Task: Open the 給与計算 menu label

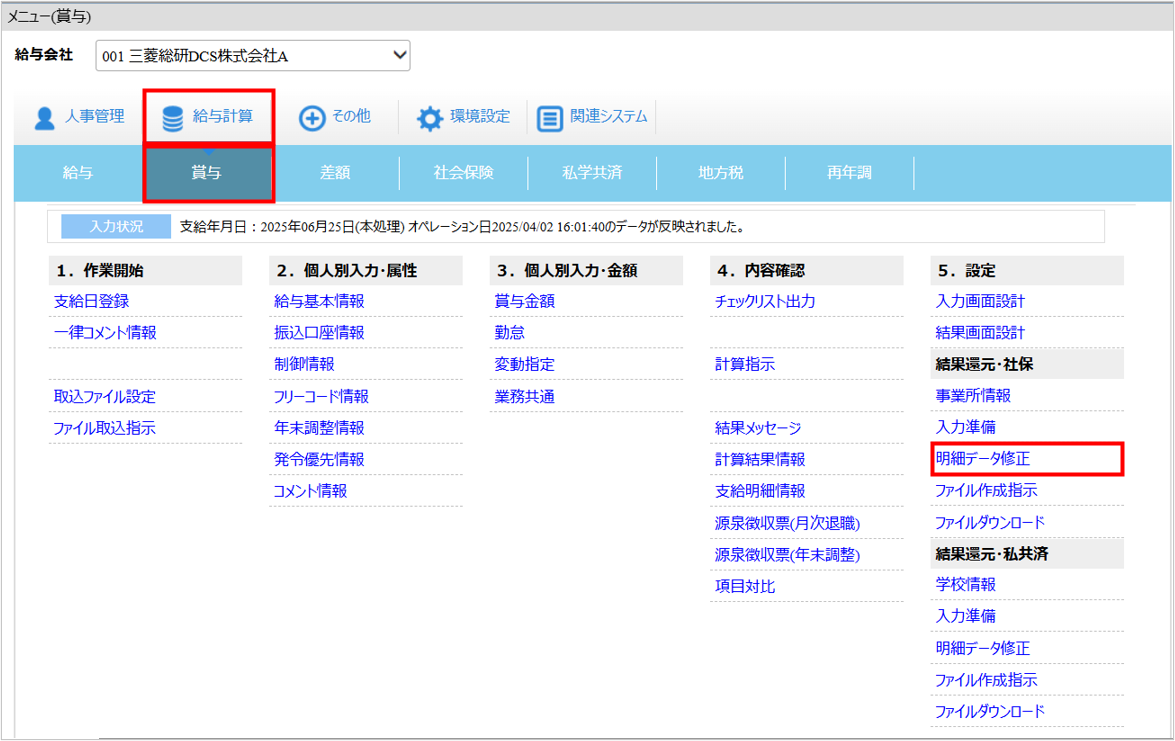Action: [223, 116]
